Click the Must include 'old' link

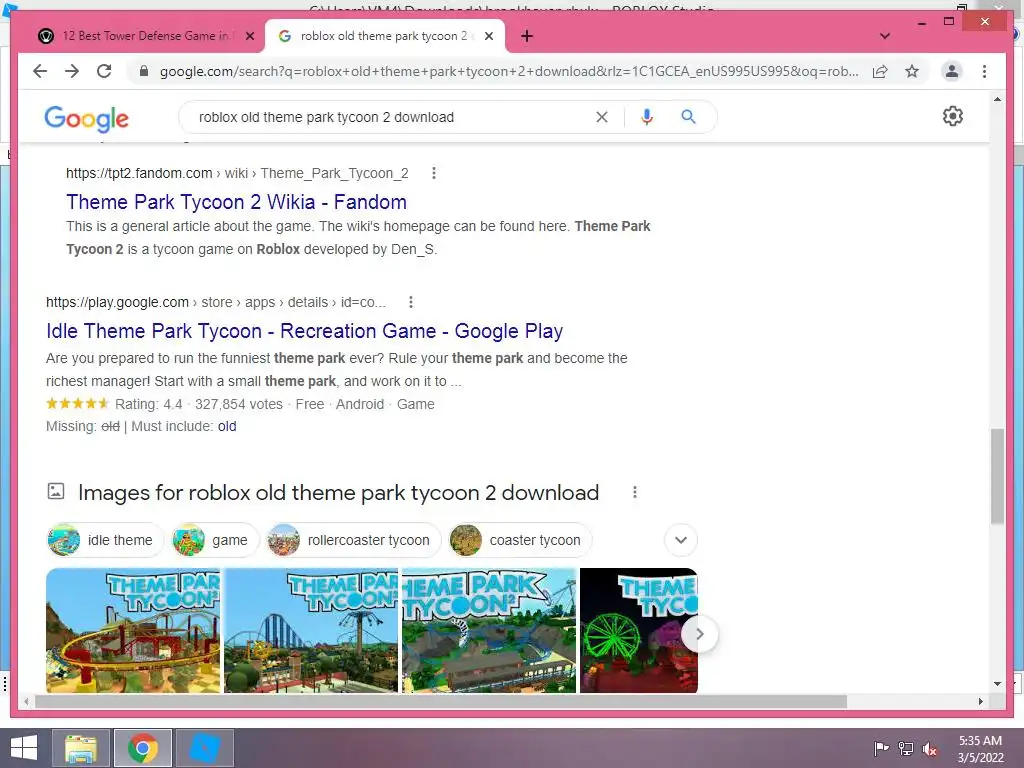point(227,426)
